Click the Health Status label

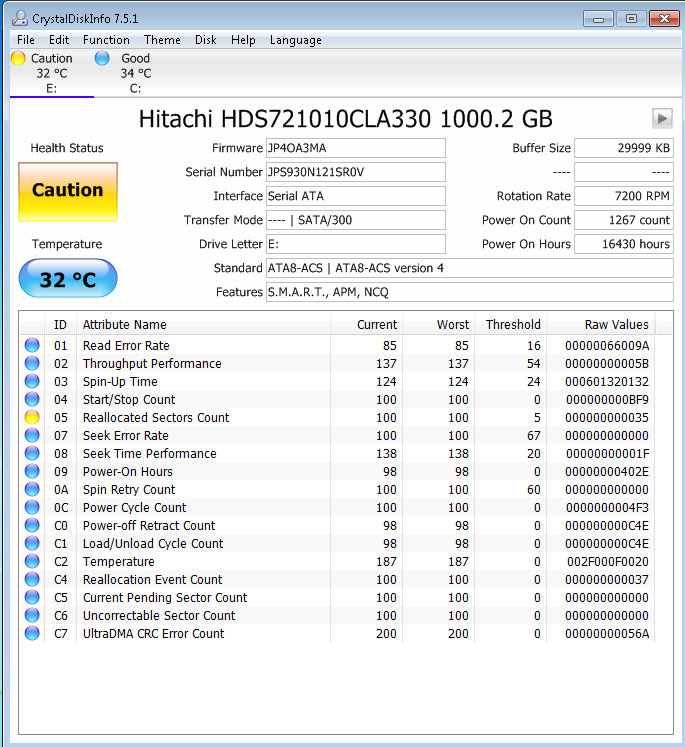[67, 148]
